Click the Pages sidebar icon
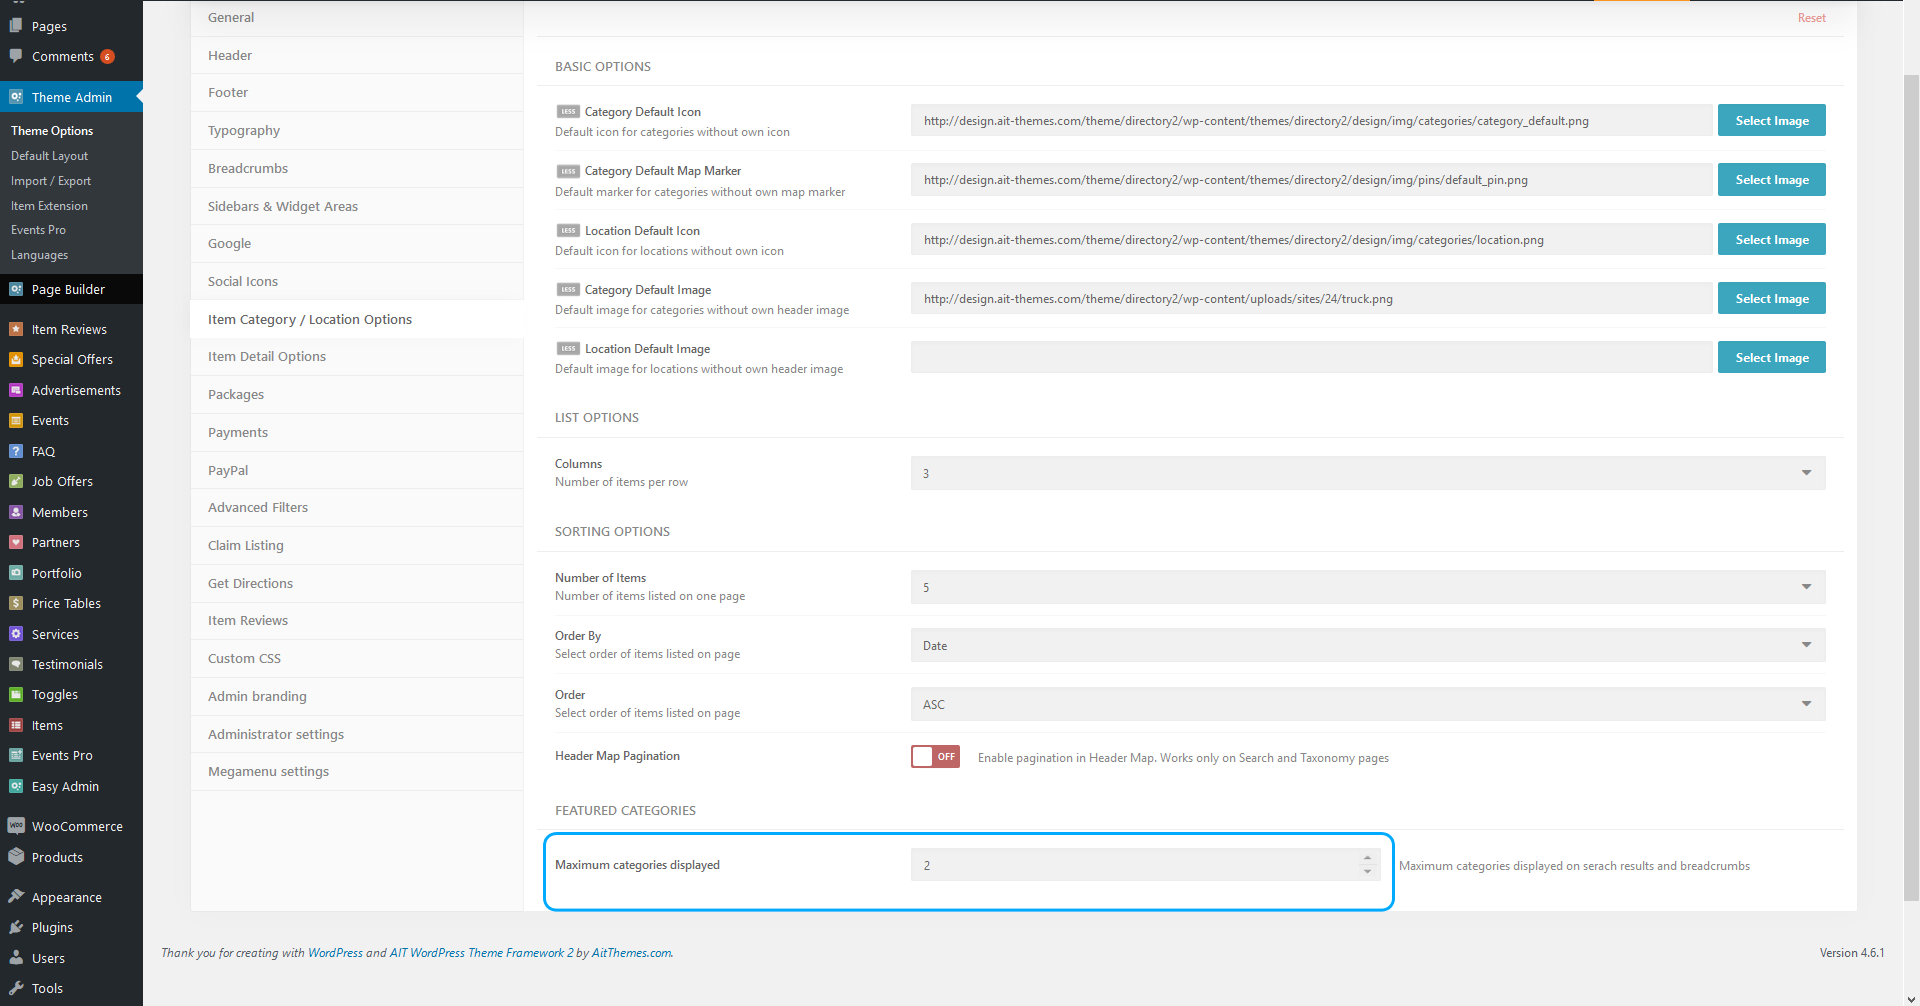Image resolution: width=1920 pixels, height=1006 pixels. (x=16, y=26)
